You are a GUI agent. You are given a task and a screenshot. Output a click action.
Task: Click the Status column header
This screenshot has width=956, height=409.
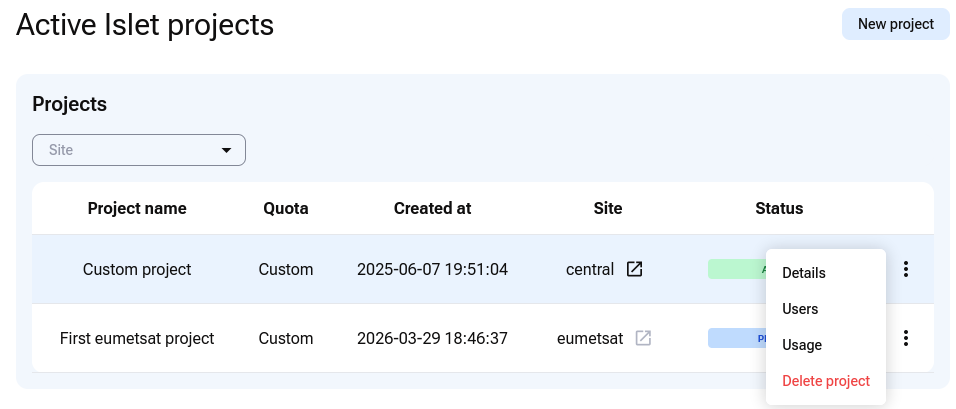pyautogui.click(x=779, y=208)
